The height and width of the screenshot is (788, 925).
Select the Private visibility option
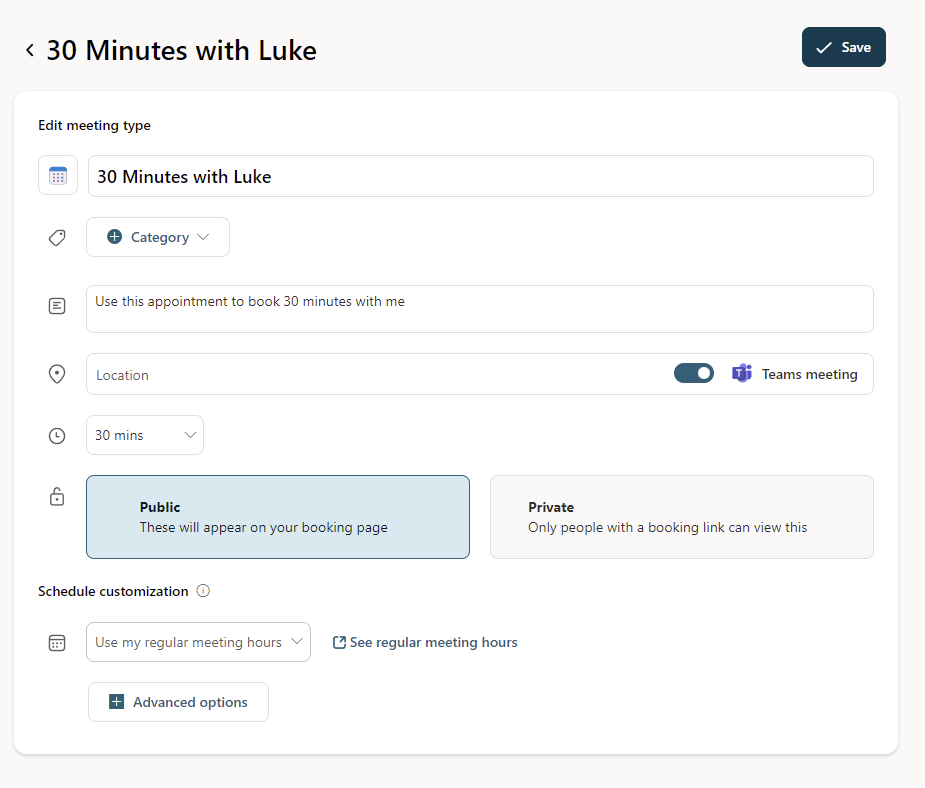tap(681, 516)
